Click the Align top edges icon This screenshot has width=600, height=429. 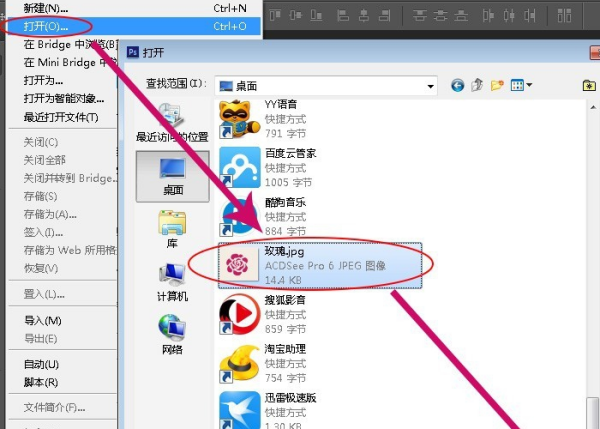[x=275, y=15]
